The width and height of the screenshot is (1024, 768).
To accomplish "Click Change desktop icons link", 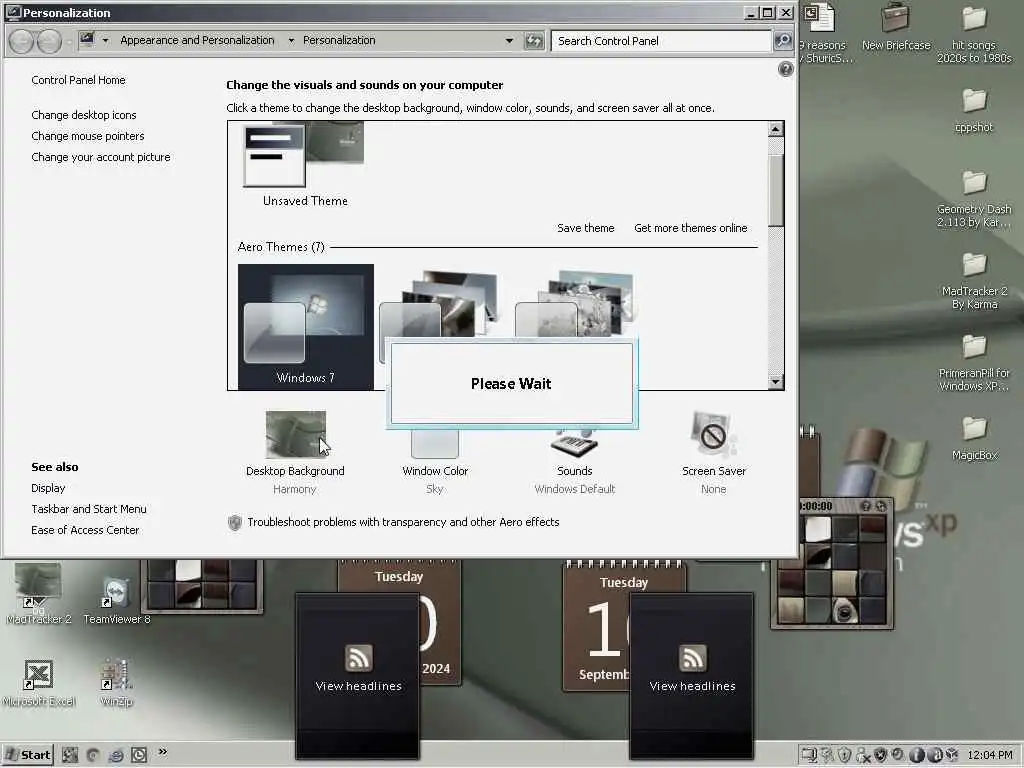I will click(84, 115).
